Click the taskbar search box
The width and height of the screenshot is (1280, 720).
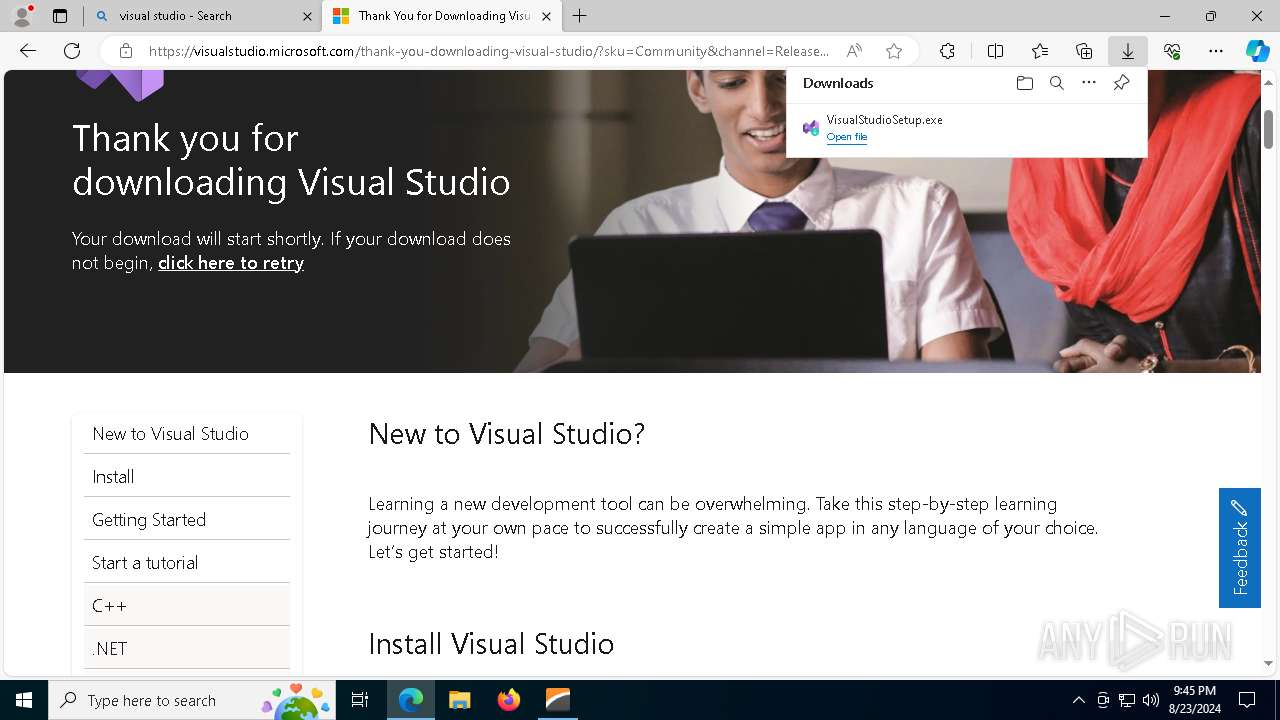tap(192, 700)
